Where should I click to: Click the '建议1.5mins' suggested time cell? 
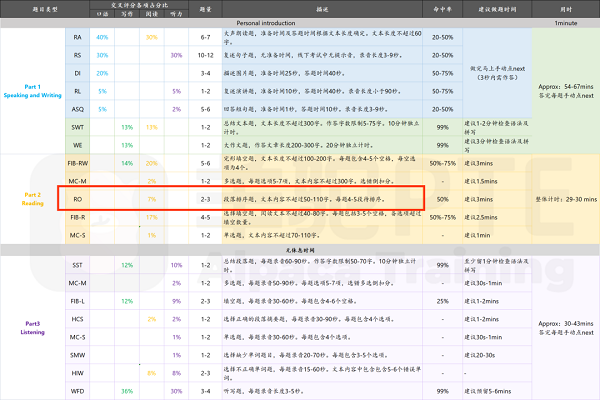point(481,181)
